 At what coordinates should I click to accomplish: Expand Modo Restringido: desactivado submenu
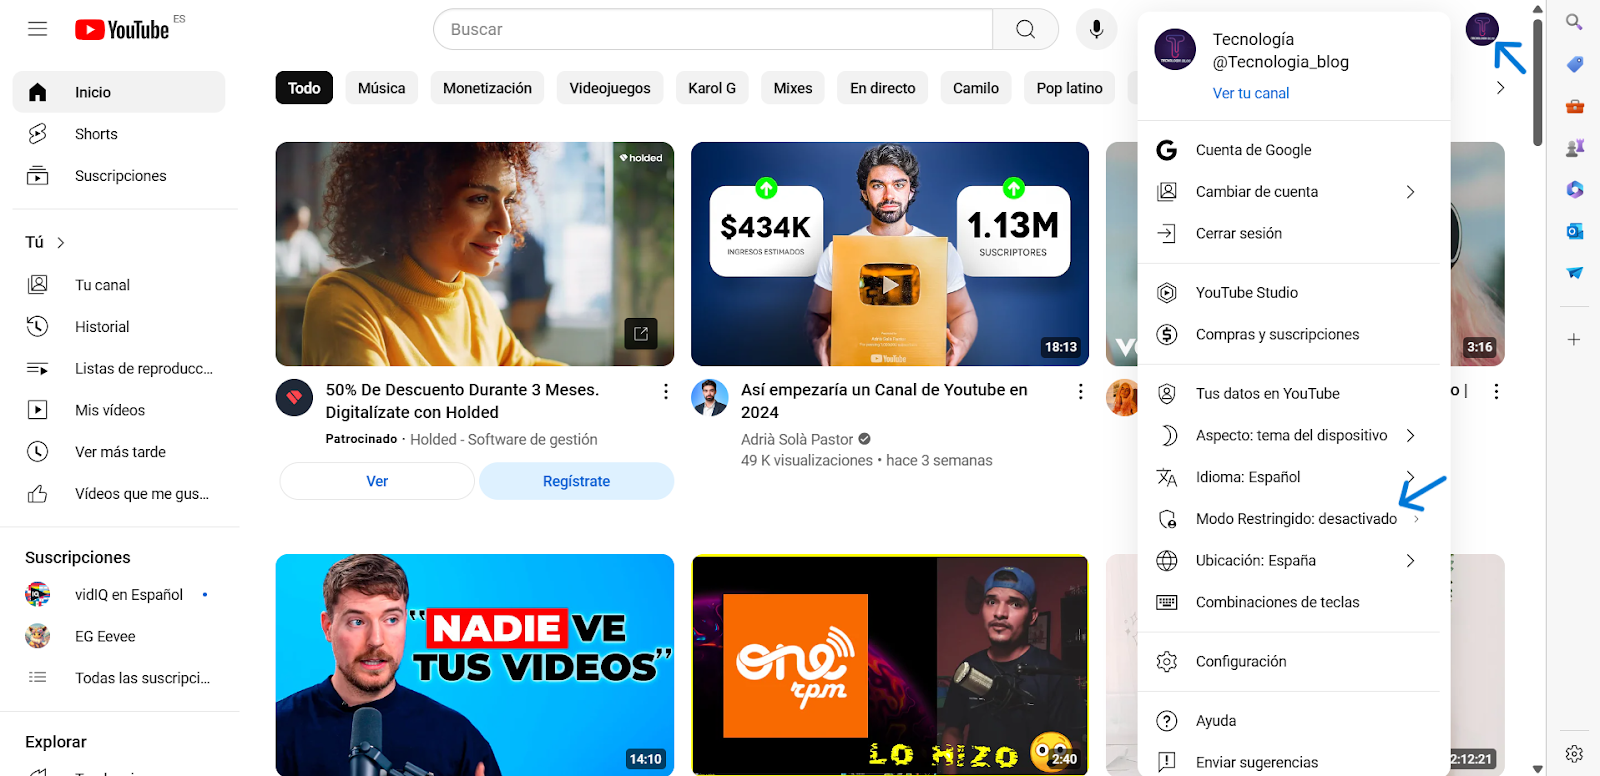coord(1293,519)
